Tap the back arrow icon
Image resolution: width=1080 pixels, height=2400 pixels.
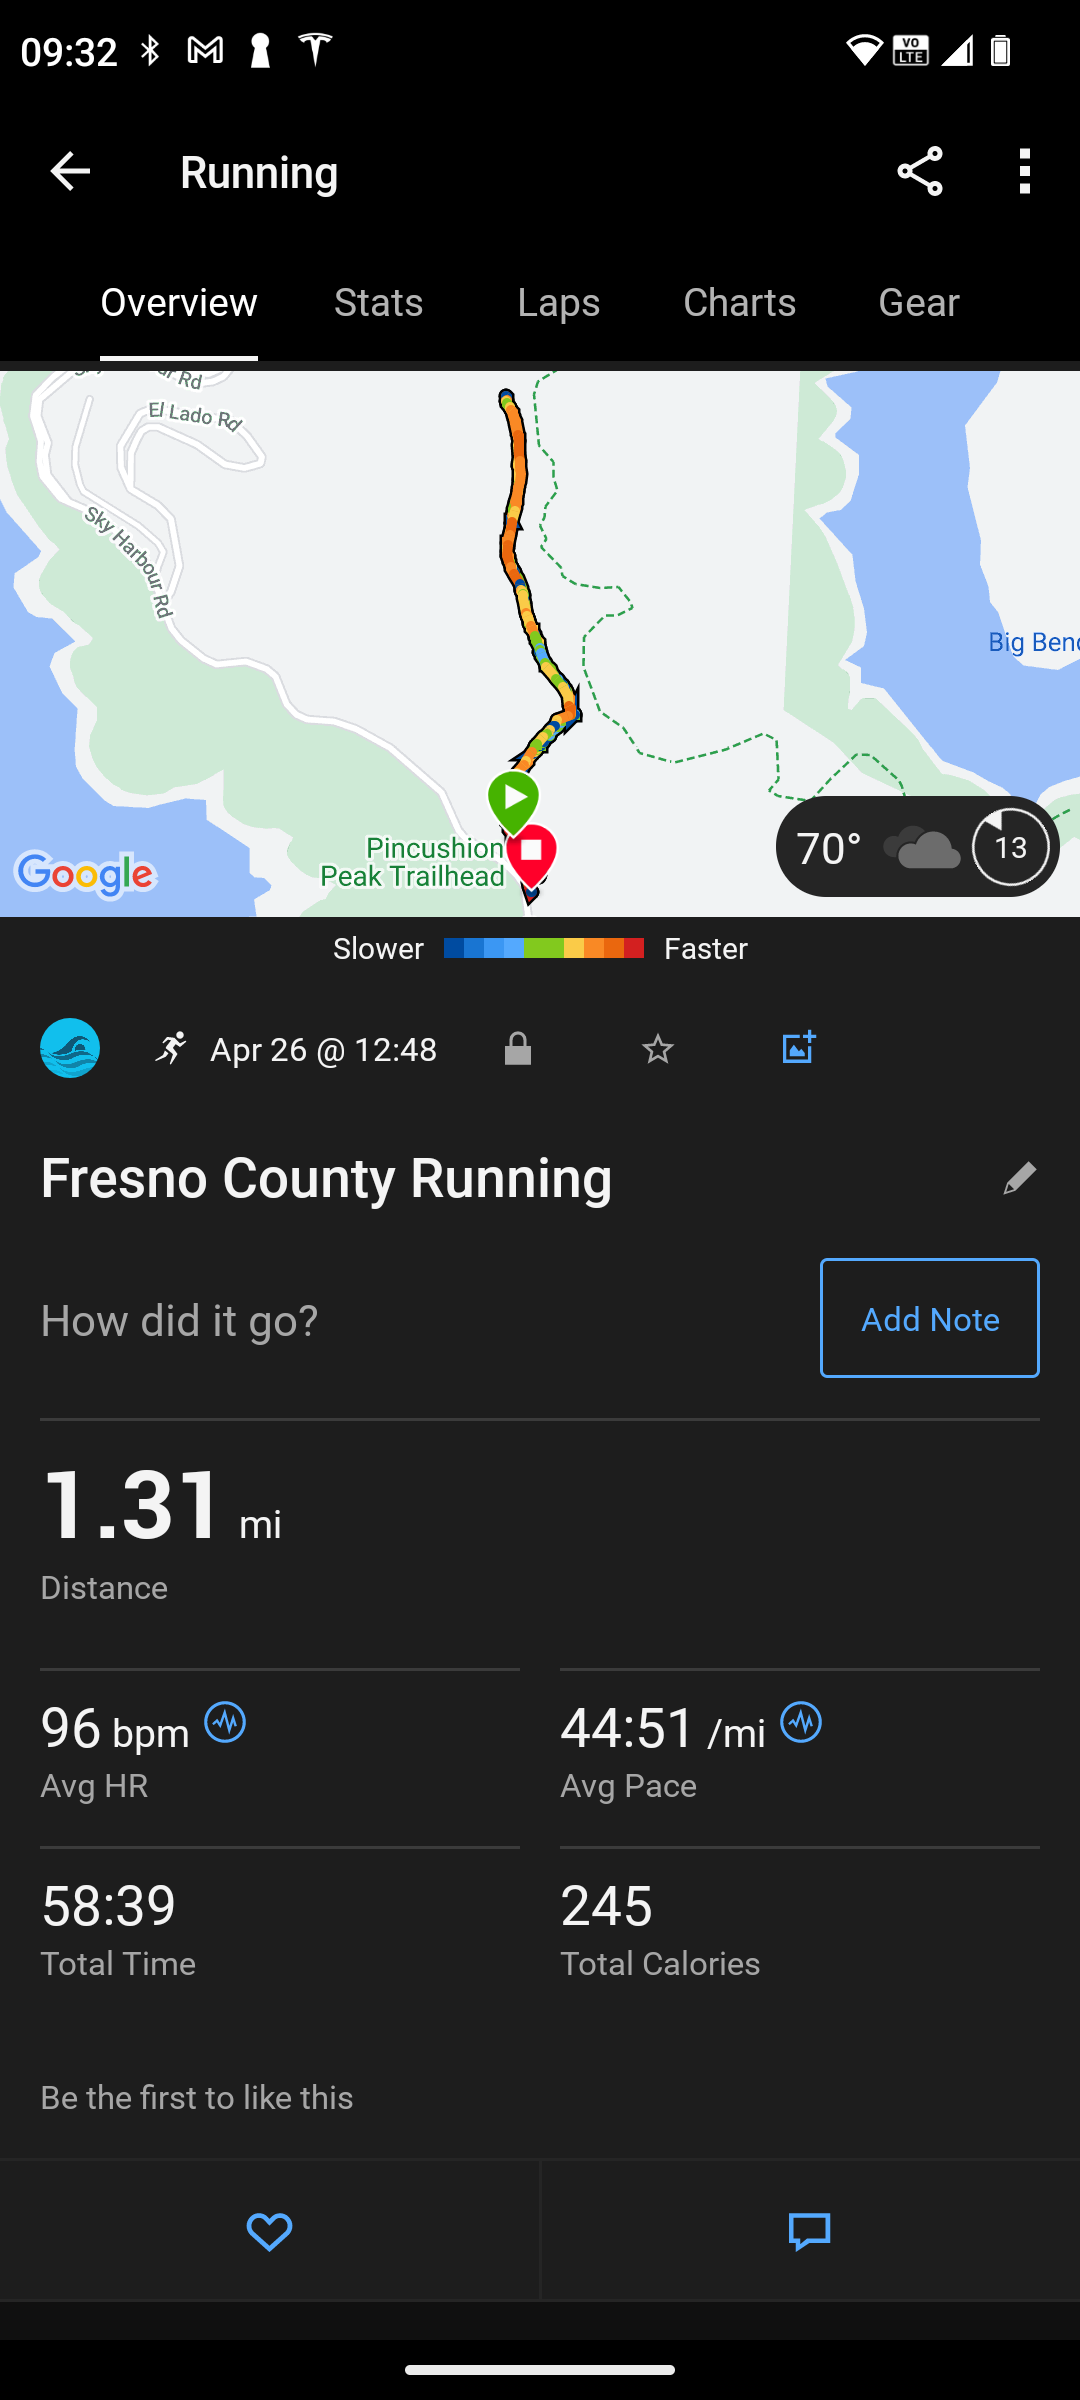coord(70,172)
